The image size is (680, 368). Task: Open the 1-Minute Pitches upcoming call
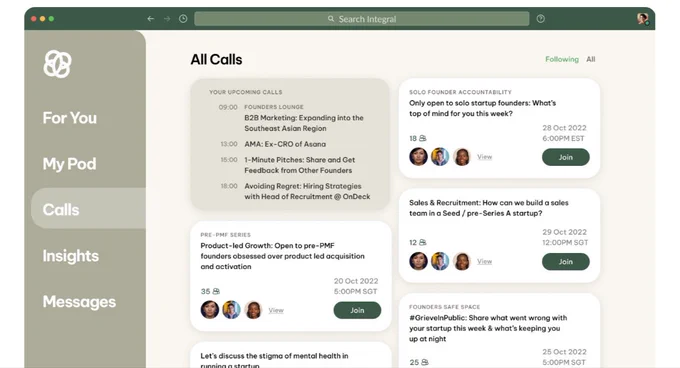point(300,165)
